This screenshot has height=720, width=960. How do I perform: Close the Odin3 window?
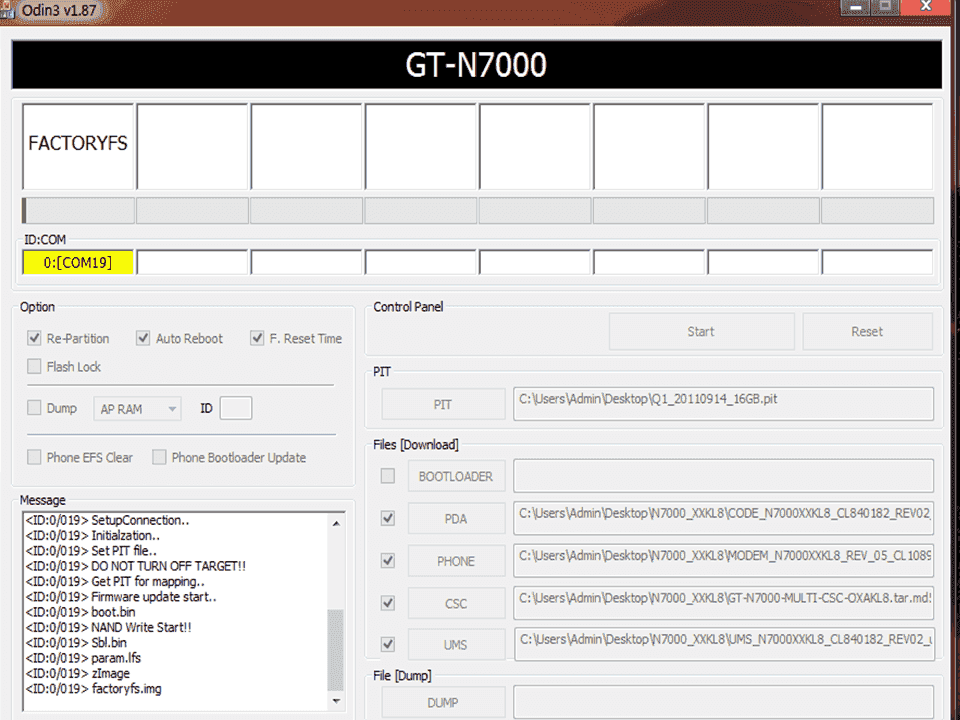coord(927,7)
